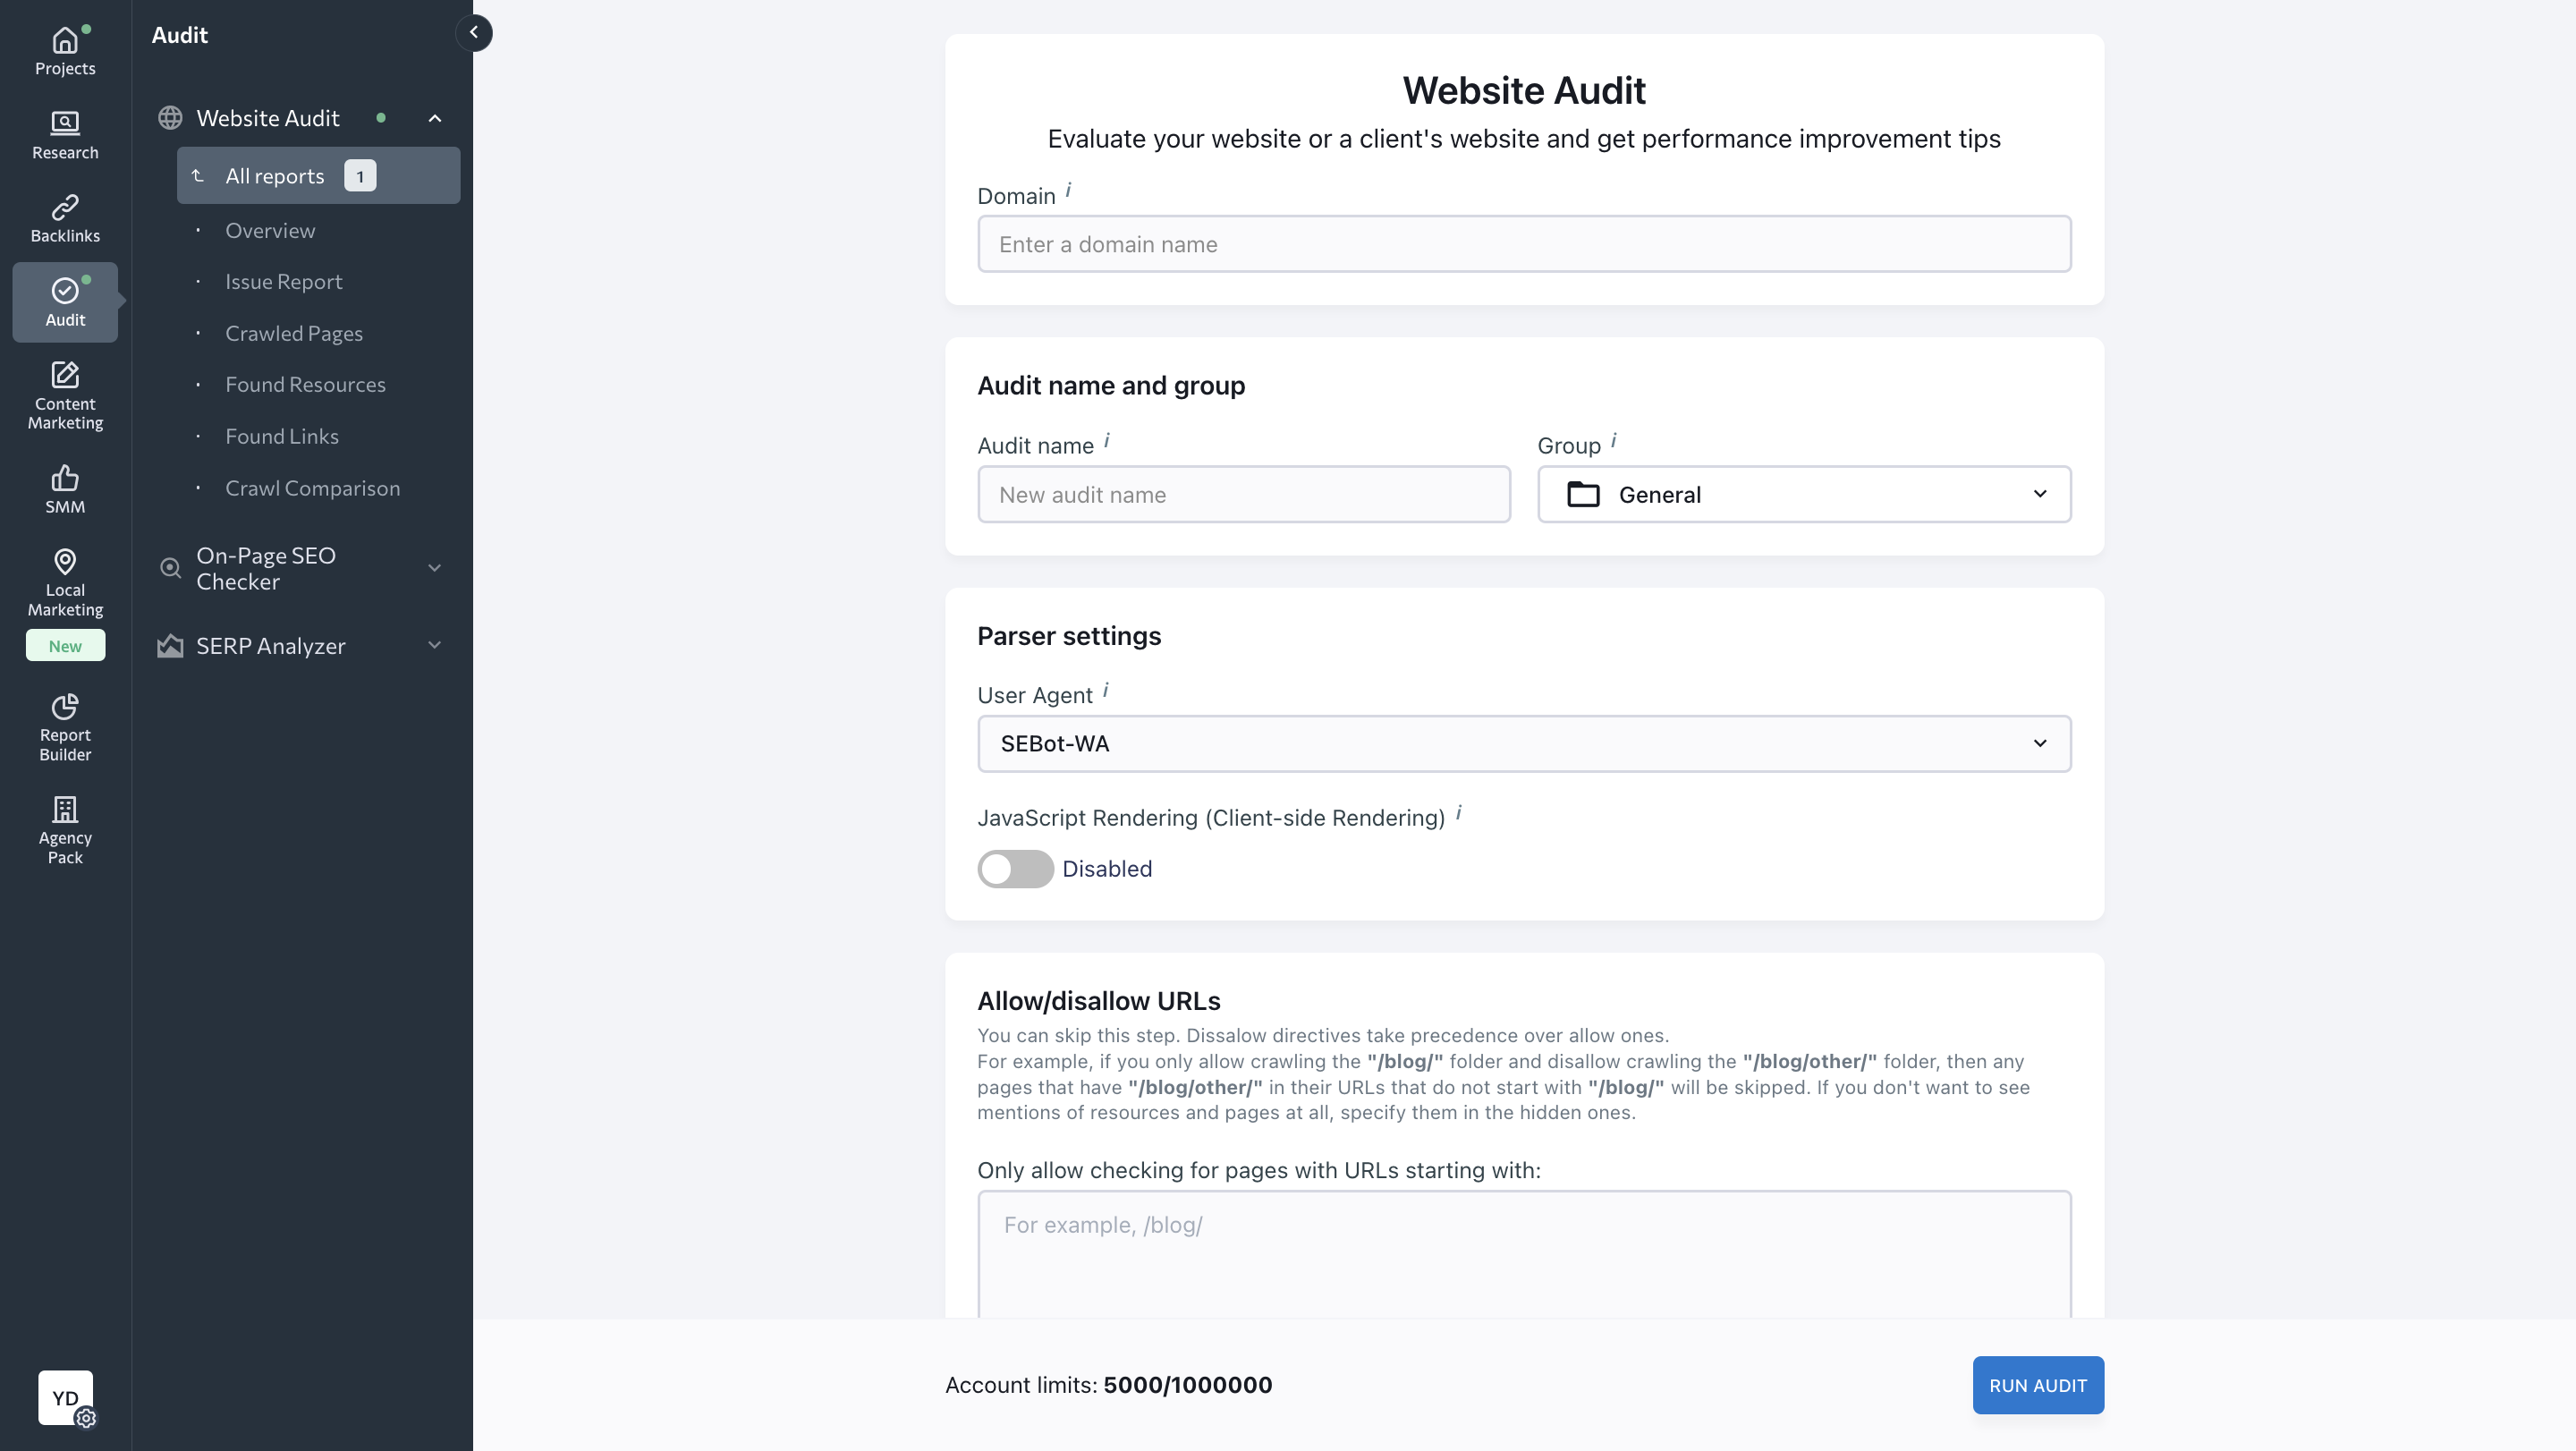The height and width of the screenshot is (1451, 2576).
Task: Open Local Marketing pin icon
Action: pos(65,562)
